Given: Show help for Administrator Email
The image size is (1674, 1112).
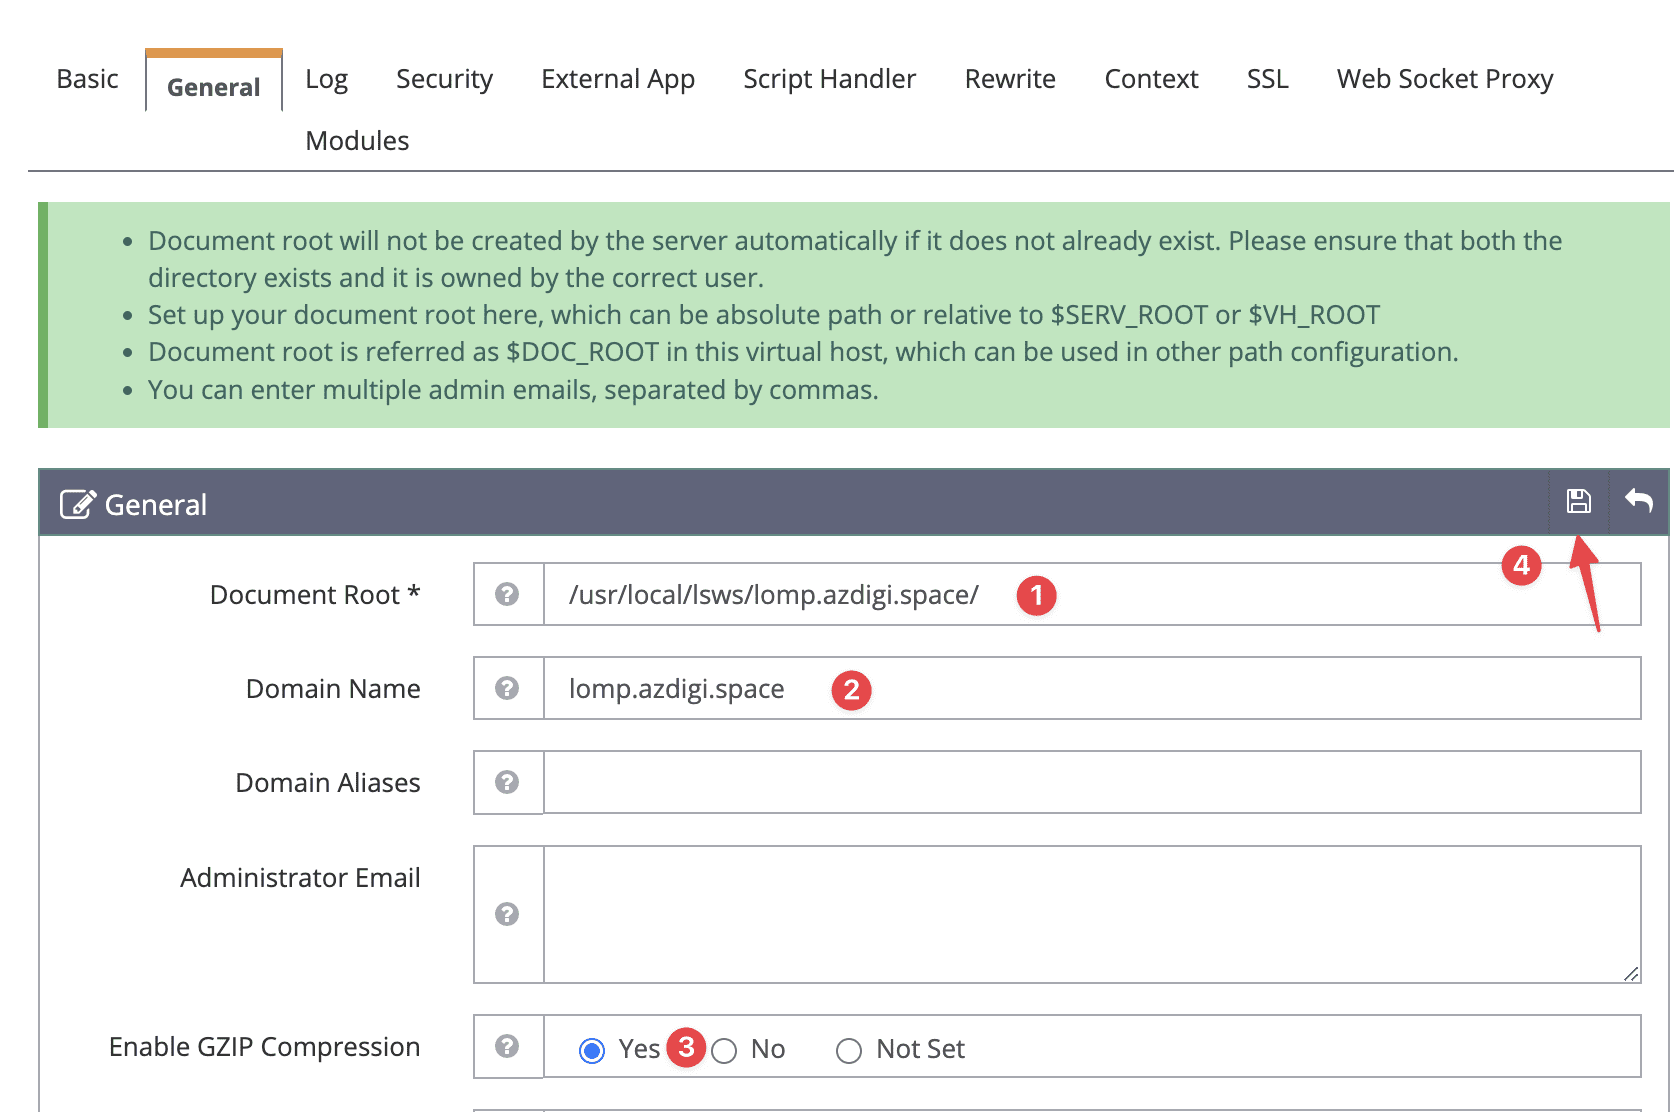Looking at the screenshot, I should (x=507, y=914).
